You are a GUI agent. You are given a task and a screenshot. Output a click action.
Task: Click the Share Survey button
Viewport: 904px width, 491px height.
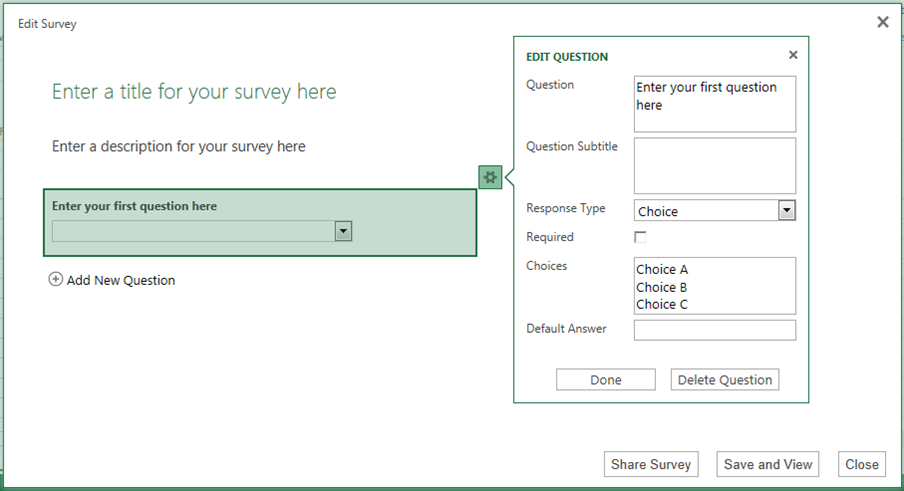tap(651, 464)
